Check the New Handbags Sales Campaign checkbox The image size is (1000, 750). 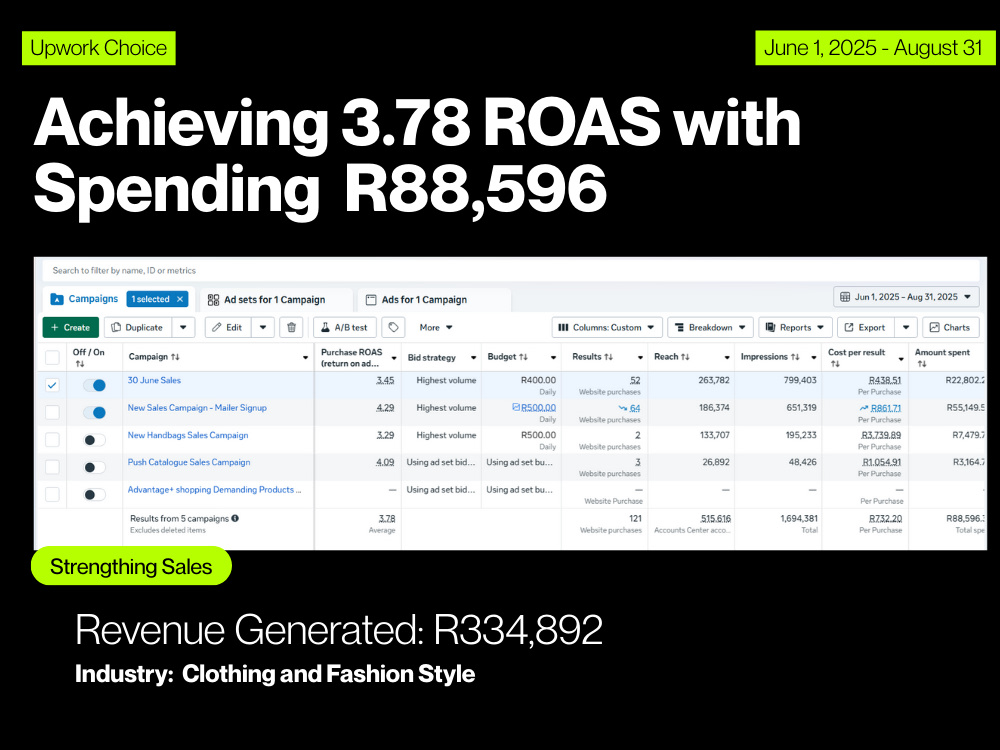click(x=52, y=440)
